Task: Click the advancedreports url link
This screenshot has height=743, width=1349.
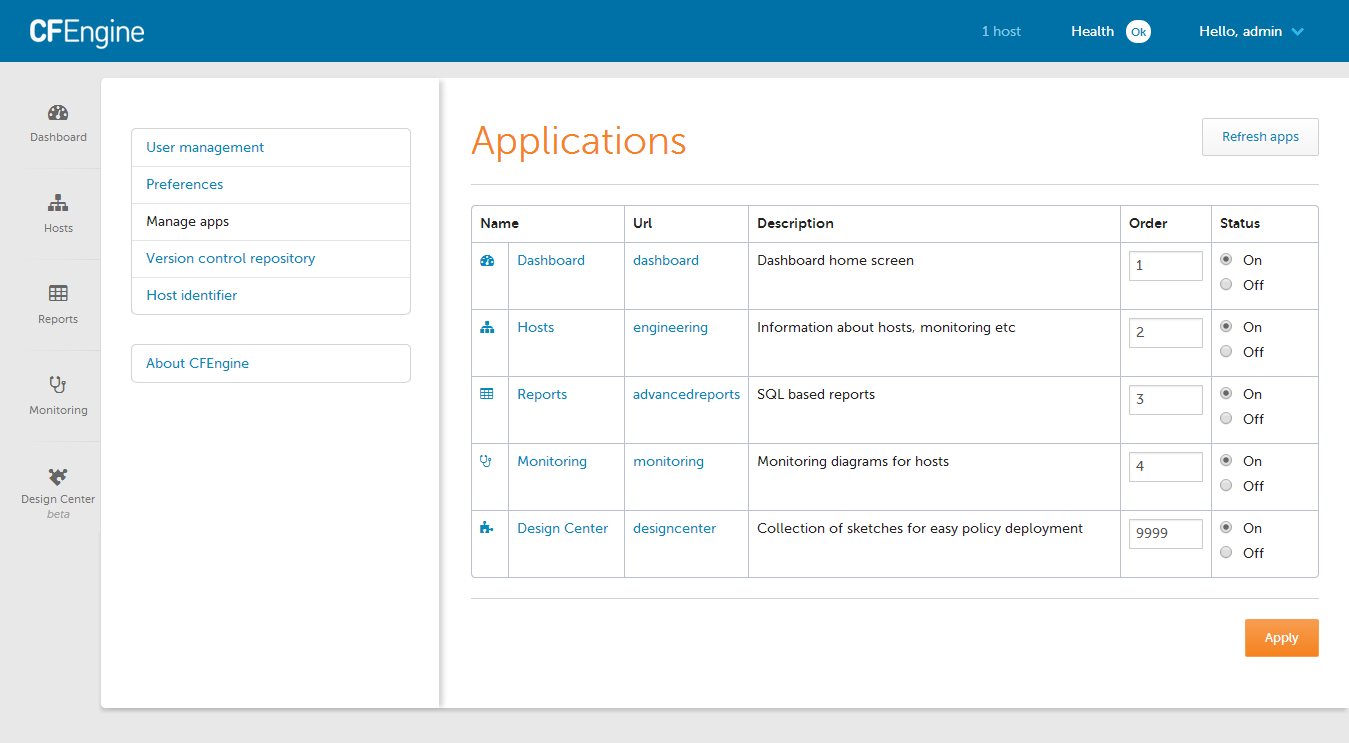Action: pos(686,394)
